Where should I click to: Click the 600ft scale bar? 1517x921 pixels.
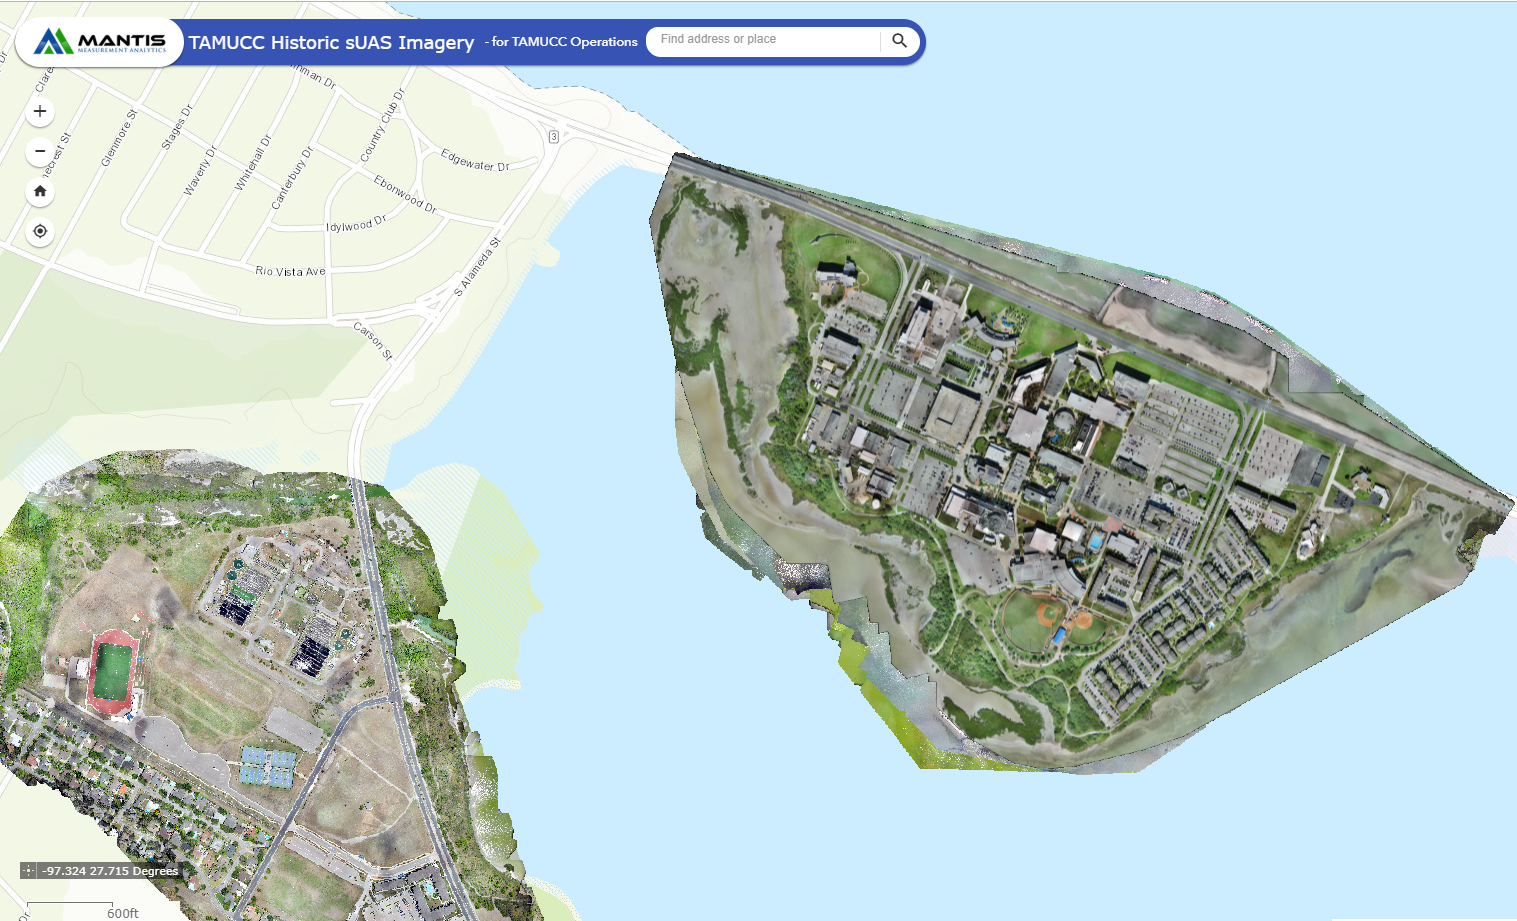tap(84, 910)
